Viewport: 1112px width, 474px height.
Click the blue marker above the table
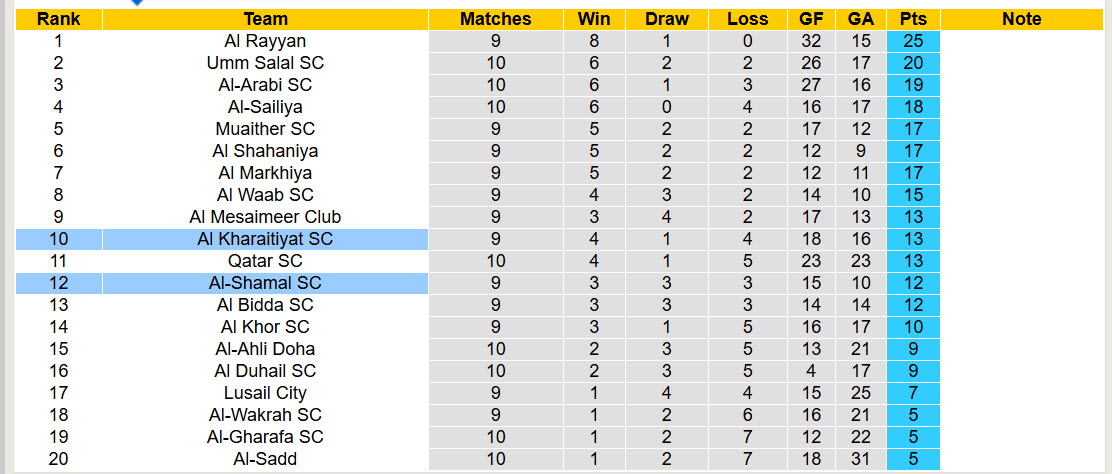coord(137,3)
